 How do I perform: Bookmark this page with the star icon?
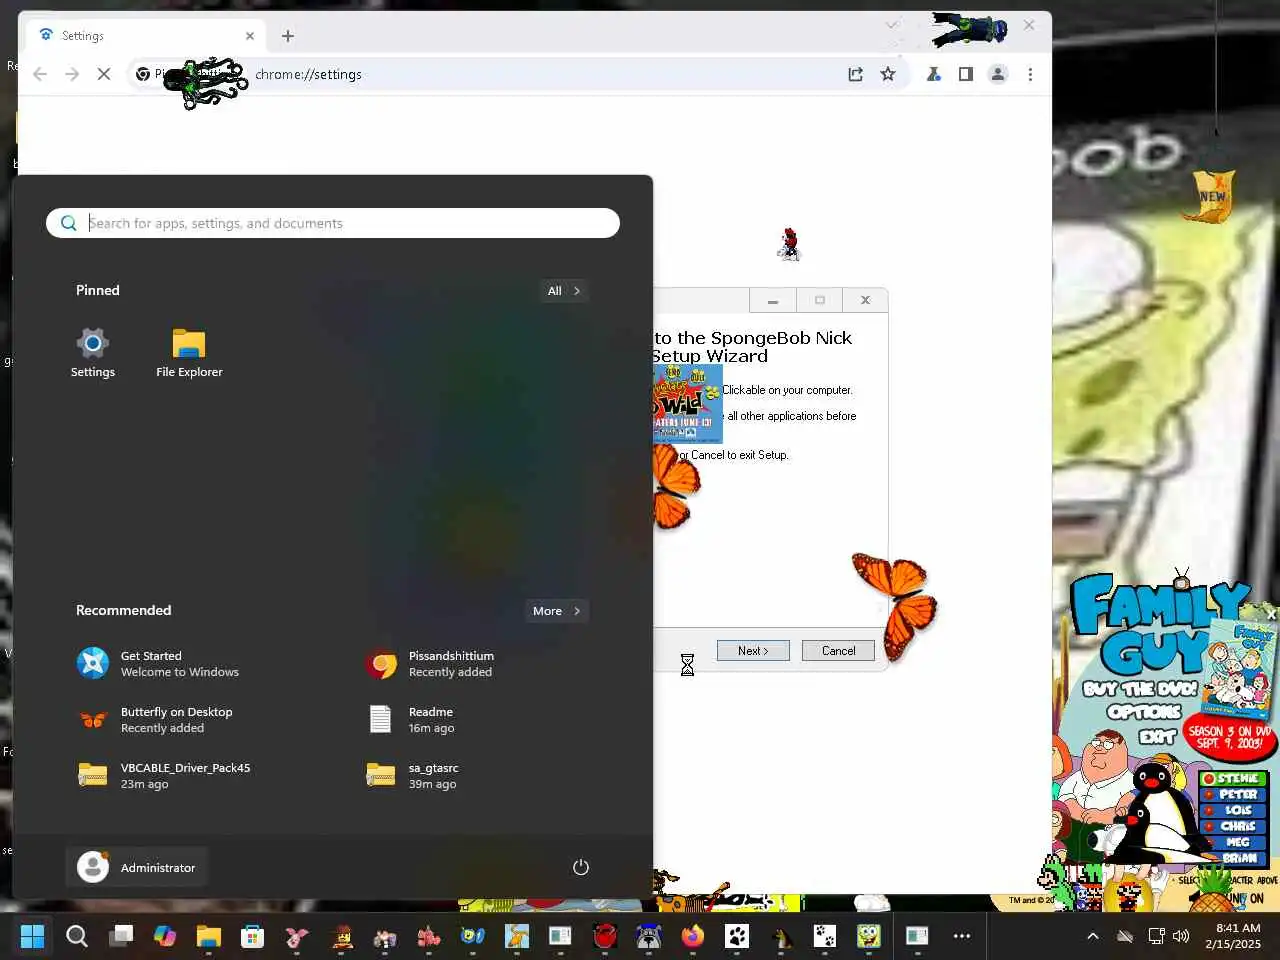pyautogui.click(x=888, y=74)
